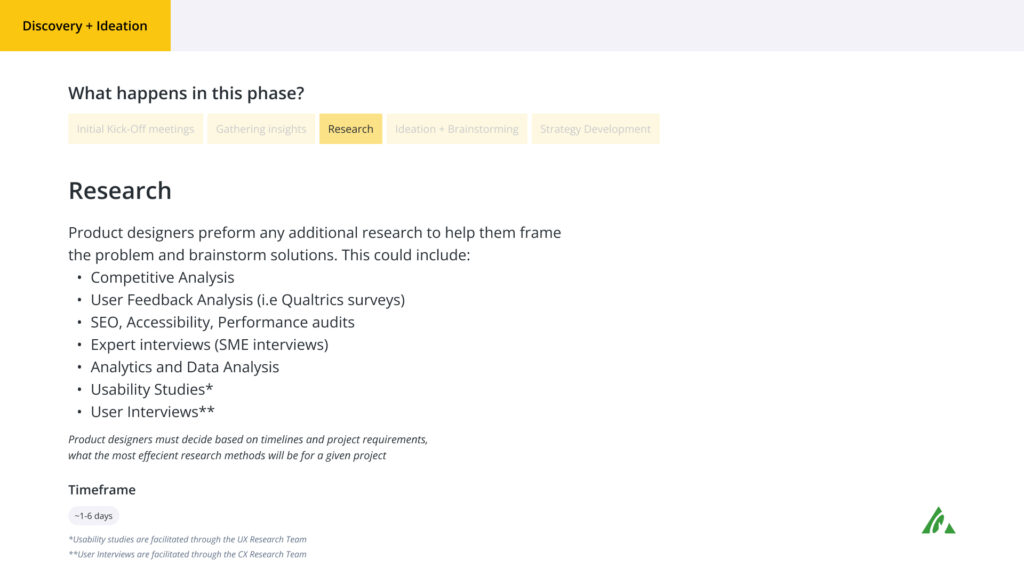Click the Timeframe label
Screen dimensions: 1024x576
tap(102, 490)
